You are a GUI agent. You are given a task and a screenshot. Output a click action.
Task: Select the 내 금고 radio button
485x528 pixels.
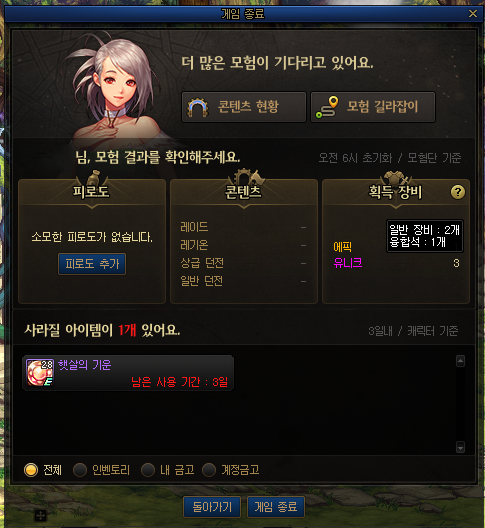[148, 470]
